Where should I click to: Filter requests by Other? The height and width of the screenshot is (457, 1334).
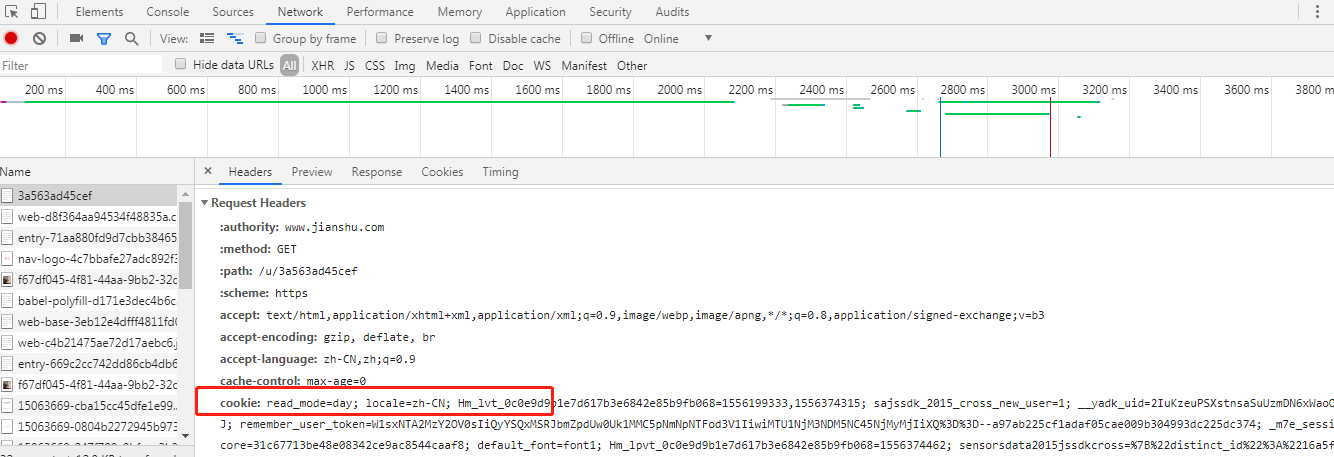(632, 65)
